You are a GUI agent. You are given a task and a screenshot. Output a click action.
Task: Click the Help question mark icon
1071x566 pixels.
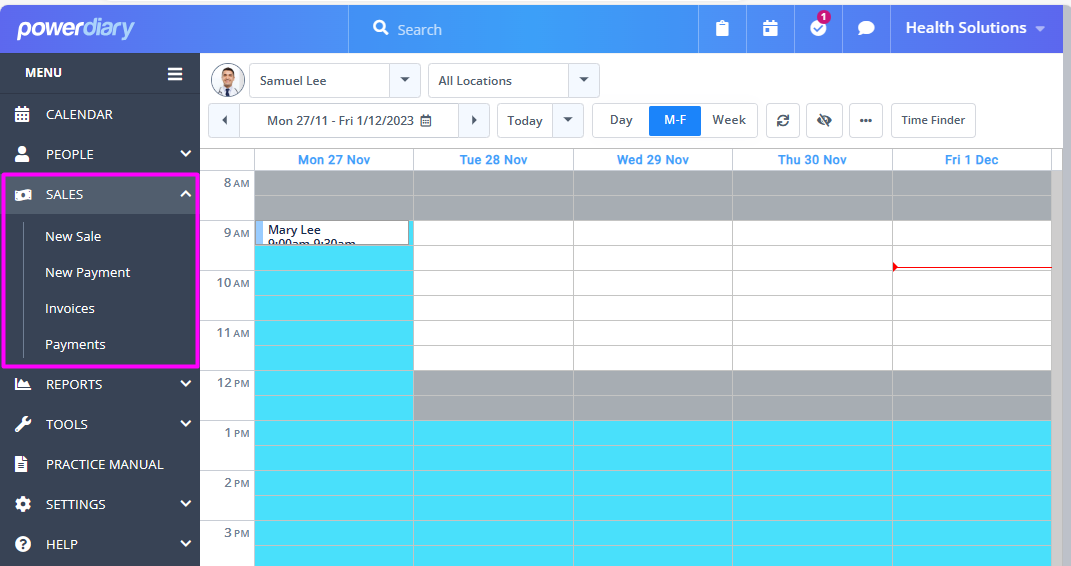pyautogui.click(x=23, y=544)
